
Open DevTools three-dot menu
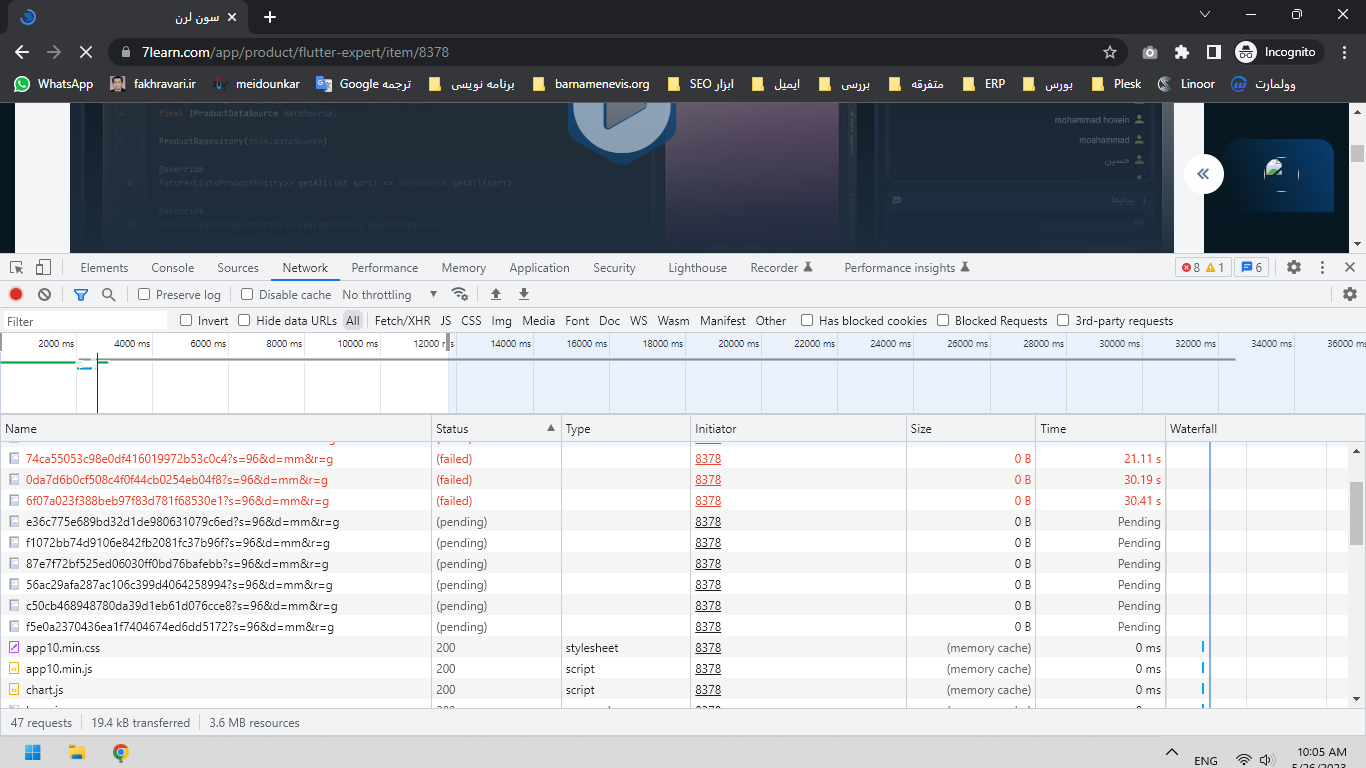(x=1322, y=267)
